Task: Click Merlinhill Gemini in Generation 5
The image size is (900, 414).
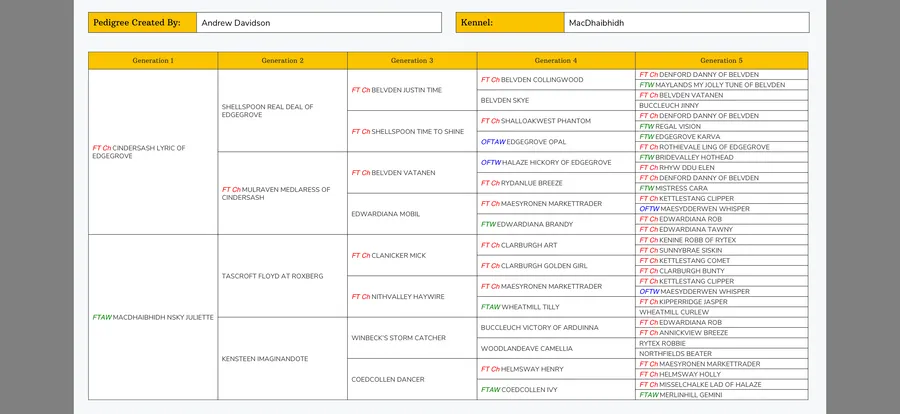Action: click(687, 395)
